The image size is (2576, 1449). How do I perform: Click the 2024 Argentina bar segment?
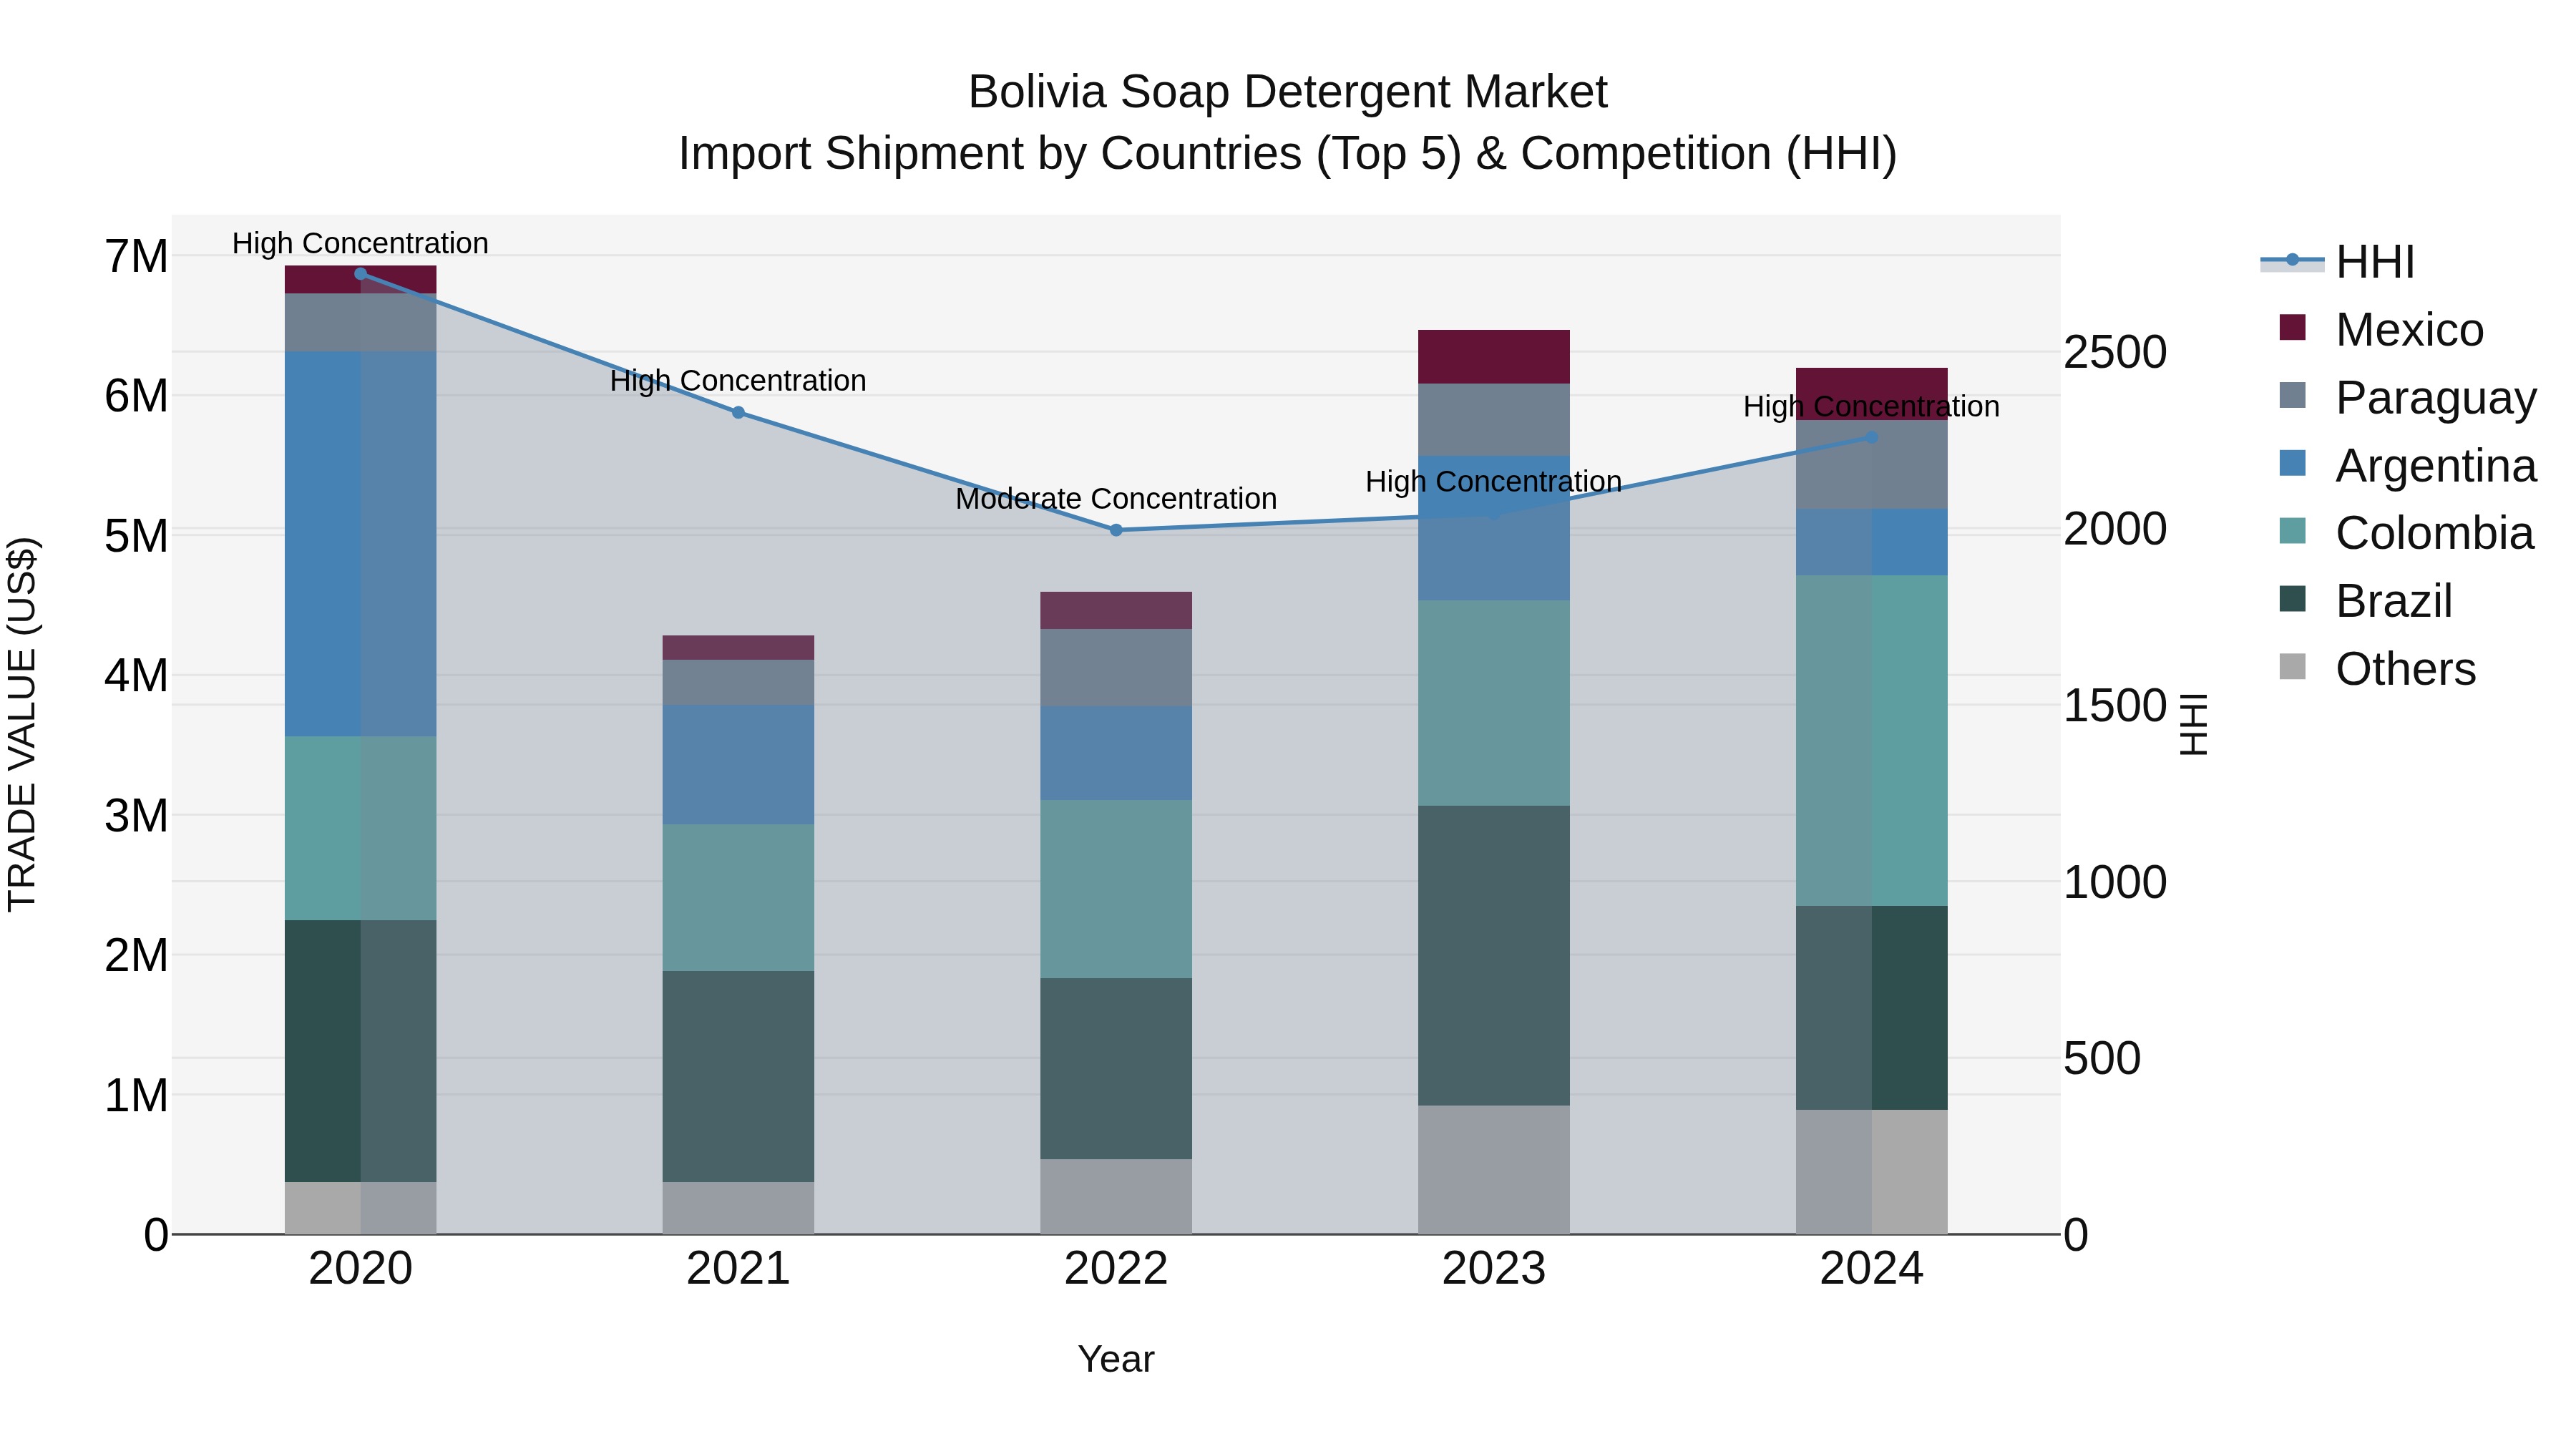click(x=1872, y=542)
